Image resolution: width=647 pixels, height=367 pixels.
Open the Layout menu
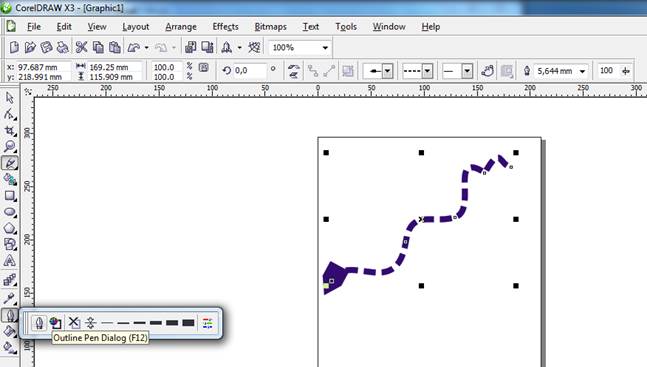click(x=136, y=27)
